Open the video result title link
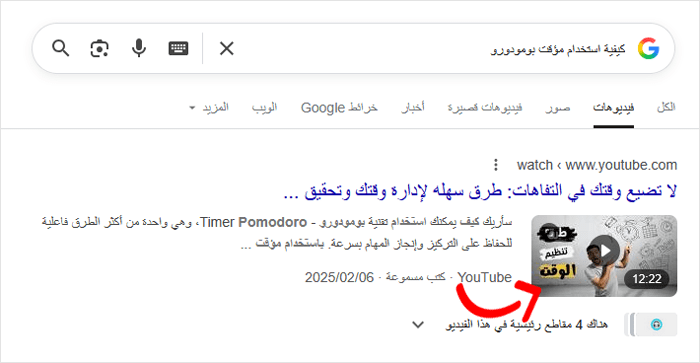The height and width of the screenshot is (363, 700). click(480, 191)
